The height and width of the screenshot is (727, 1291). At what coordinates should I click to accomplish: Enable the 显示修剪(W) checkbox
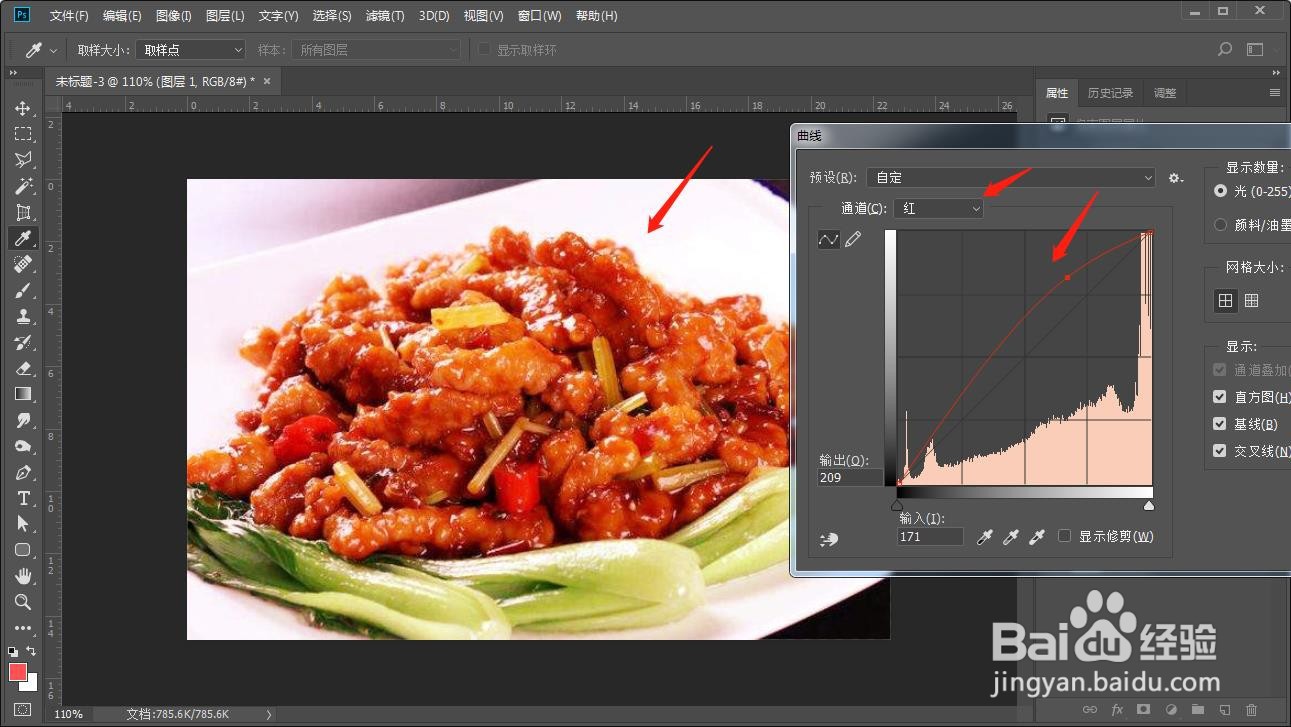tap(1064, 536)
